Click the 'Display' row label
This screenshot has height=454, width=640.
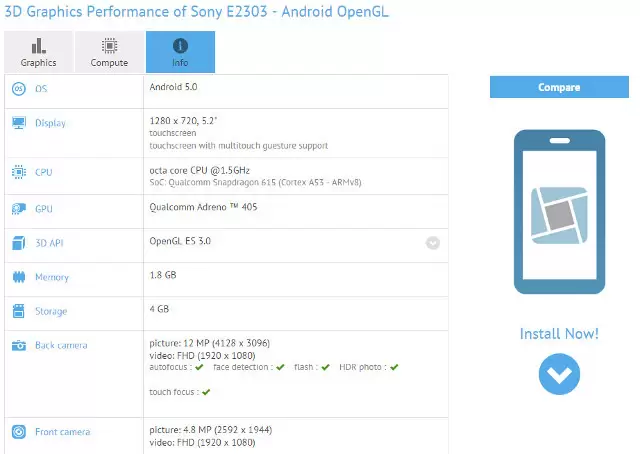[50, 123]
